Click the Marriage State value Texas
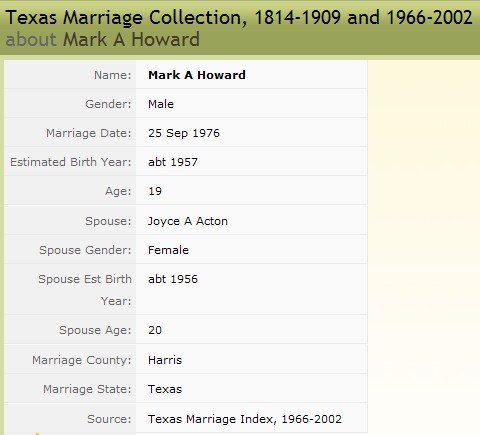480x435 pixels. [165, 389]
